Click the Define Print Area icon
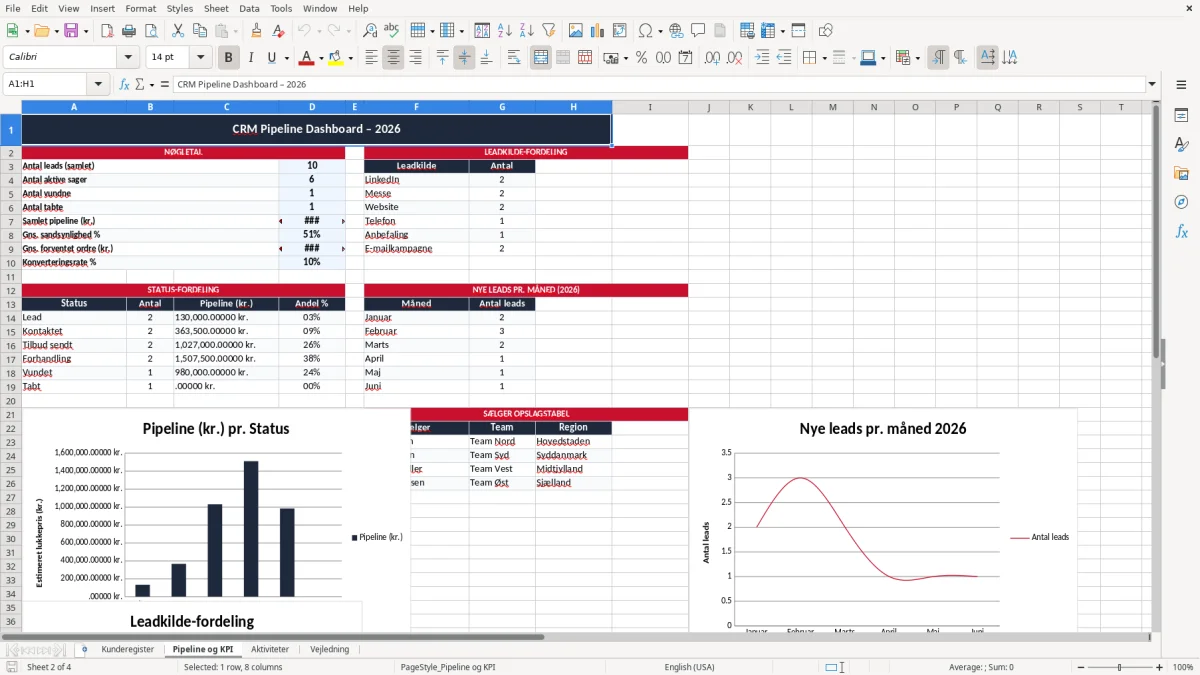Screen dimensions: 1200x675 pos(747,31)
